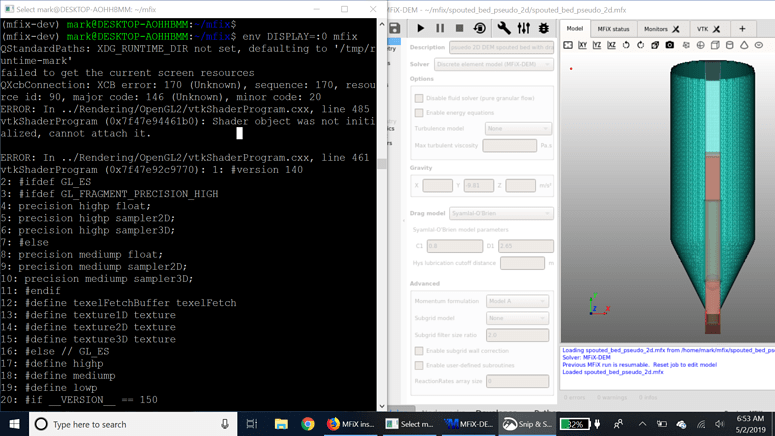Enable subgrid wall correction checkbox
This screenshot has height=436, width=775.
click(419, 351)
